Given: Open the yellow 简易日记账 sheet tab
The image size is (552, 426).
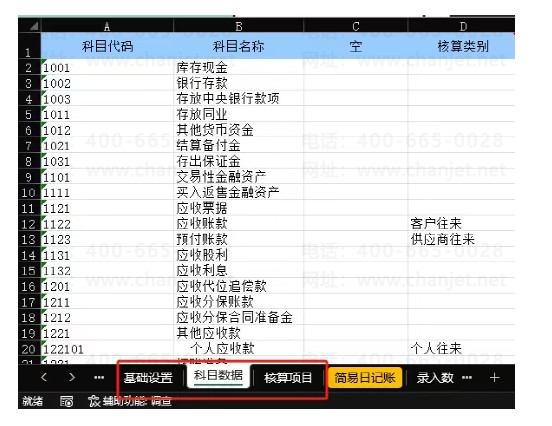Looking at the screenshot, I should coord(365,378).
